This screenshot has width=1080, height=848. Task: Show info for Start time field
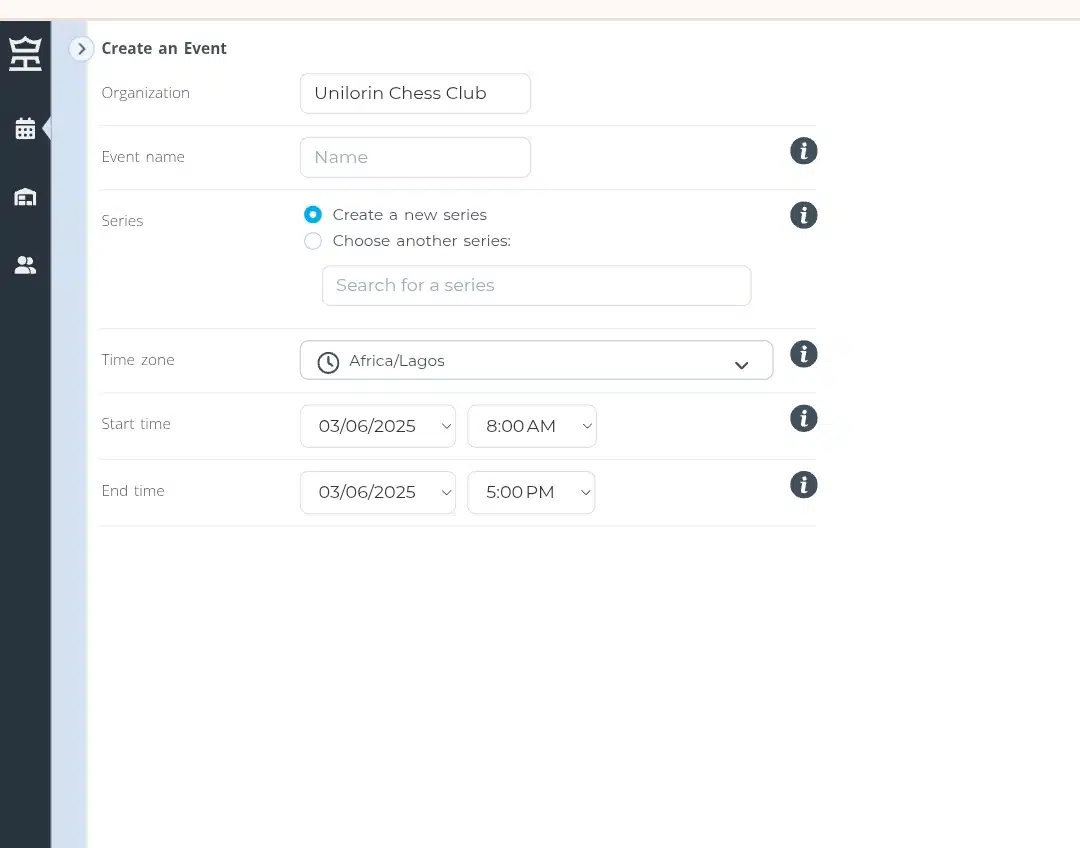click(x=803, y=418)
